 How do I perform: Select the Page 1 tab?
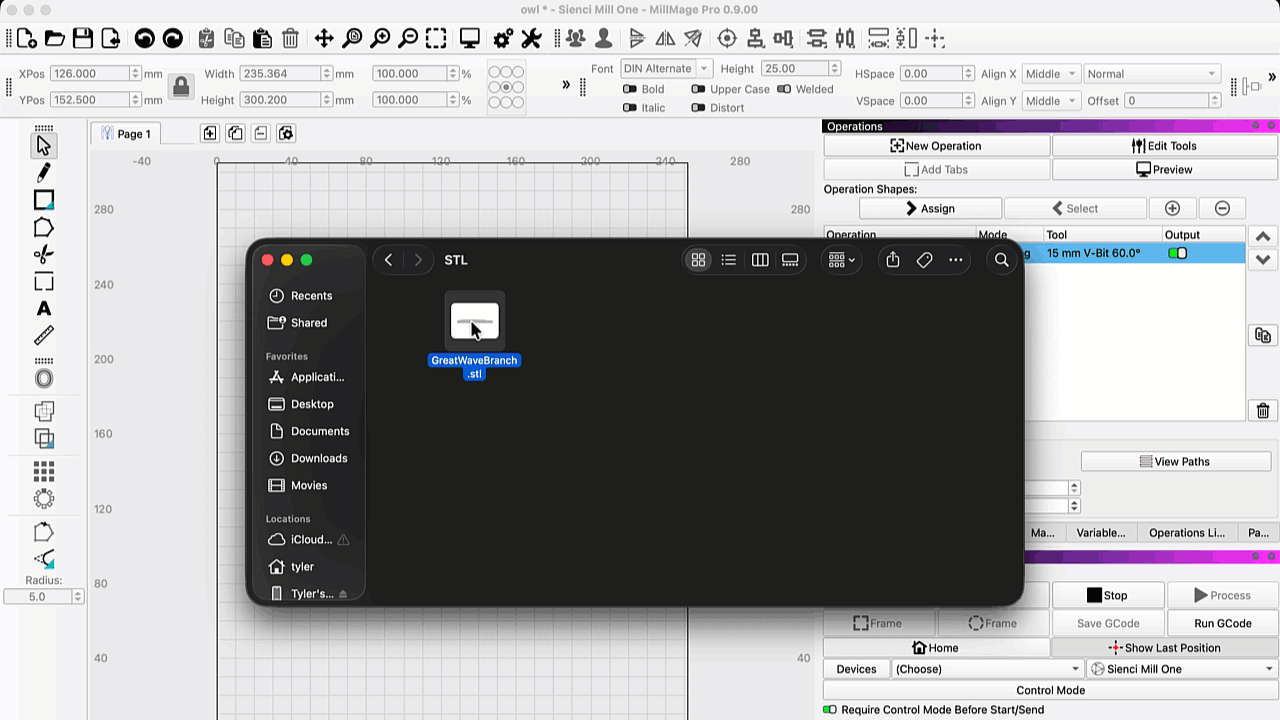click(124, 134)
